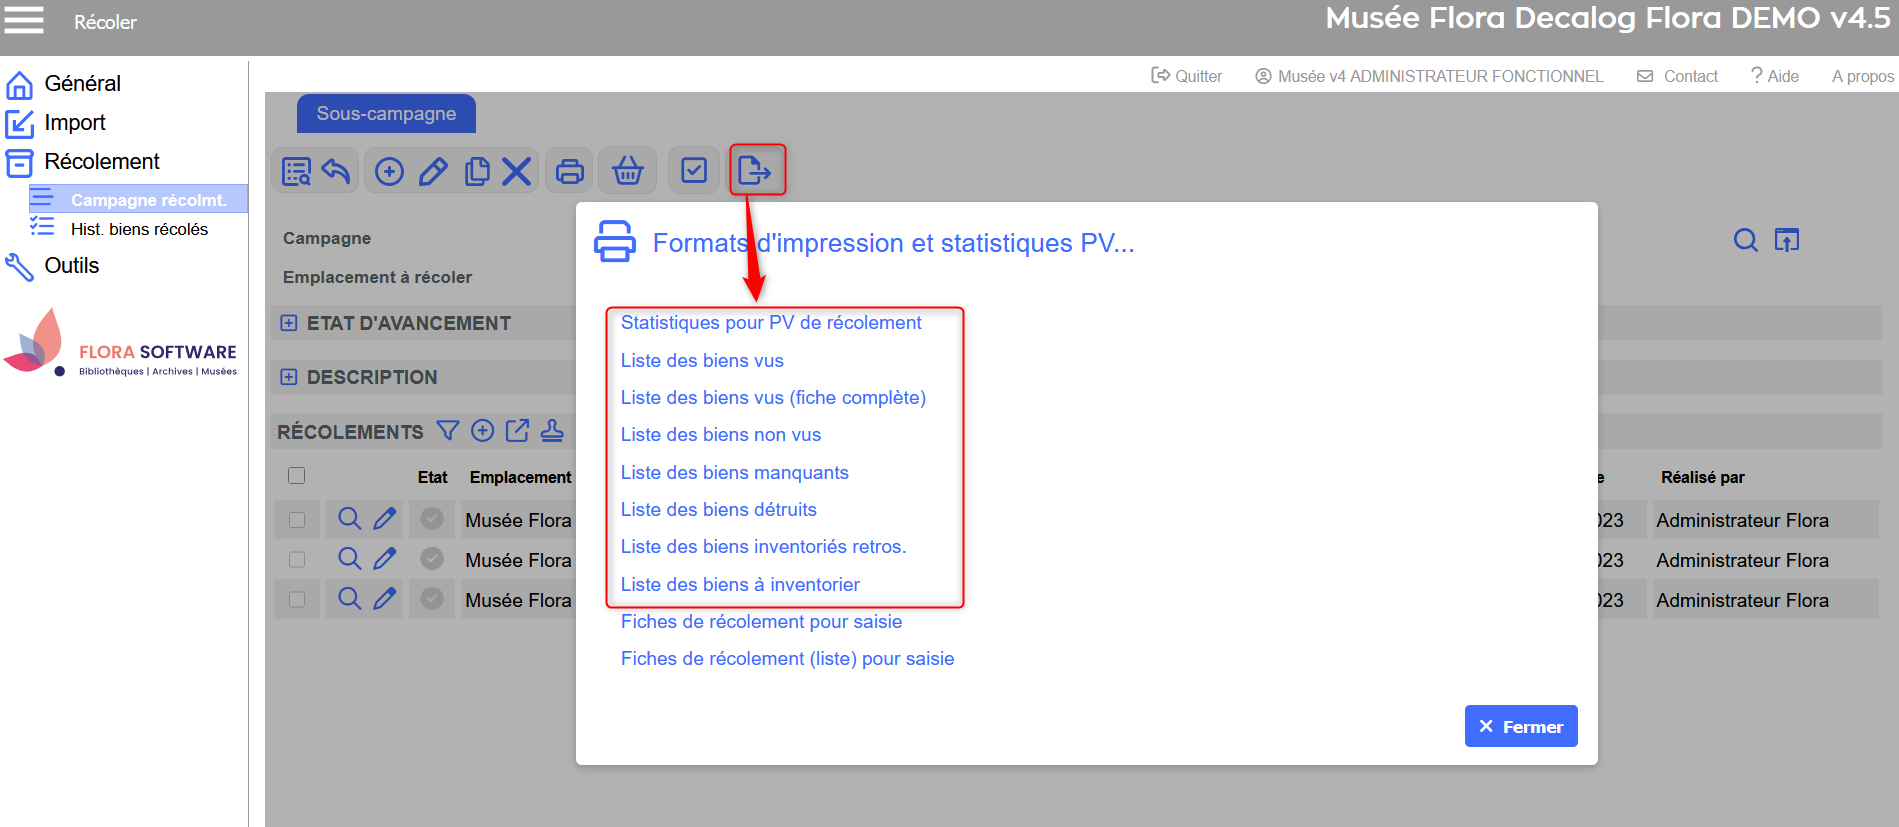1899x827 pixels.
Task: Click the filter icon beside RÉCOLEMENTS
Action: click(448, 431)
